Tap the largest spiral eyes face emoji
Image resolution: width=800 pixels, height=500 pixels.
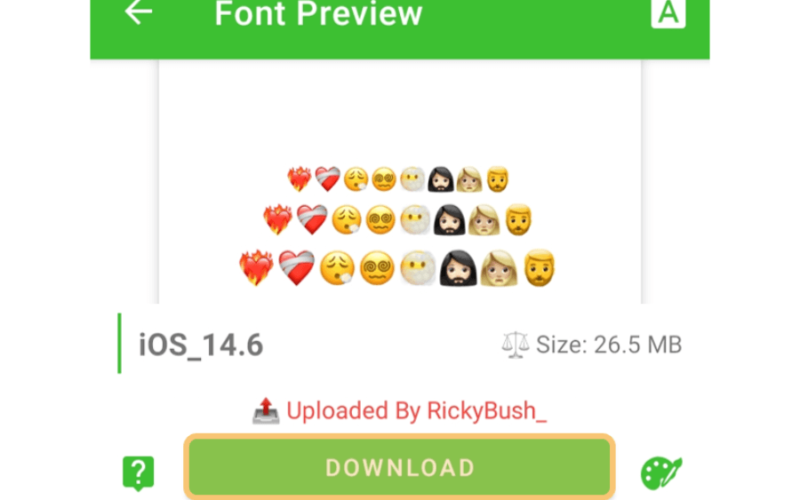pyautogui.click(x=377, y=268)
